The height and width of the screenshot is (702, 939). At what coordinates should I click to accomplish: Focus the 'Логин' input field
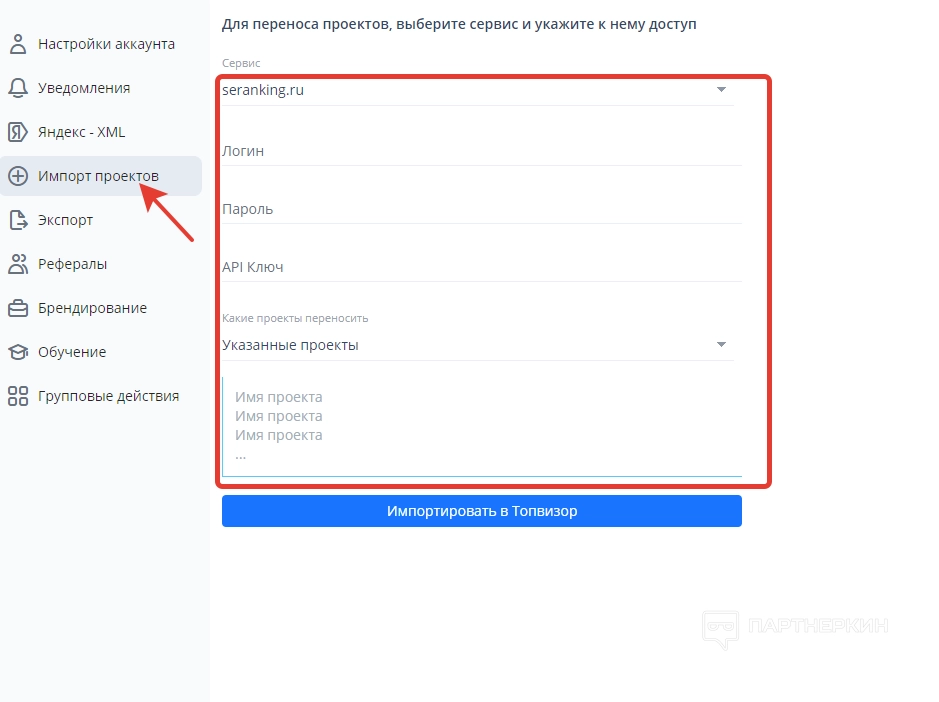point(481,151)
